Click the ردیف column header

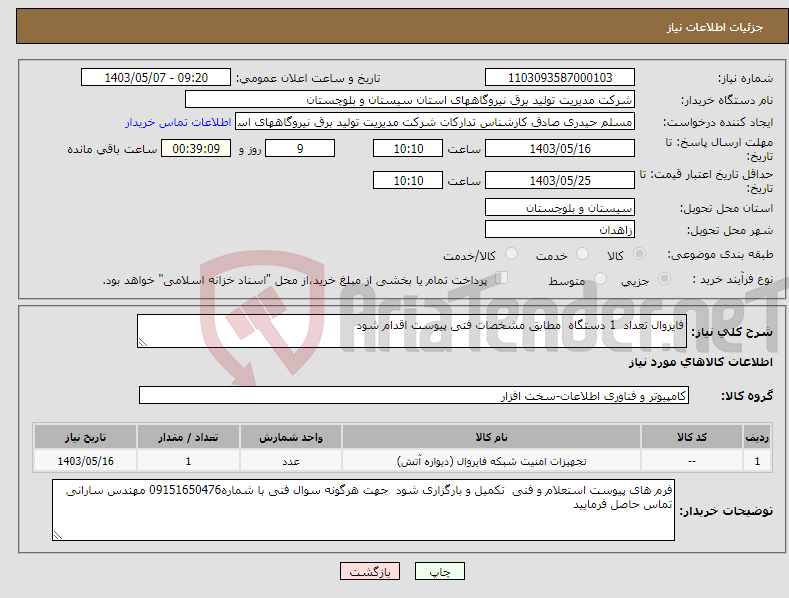[757, 437]
